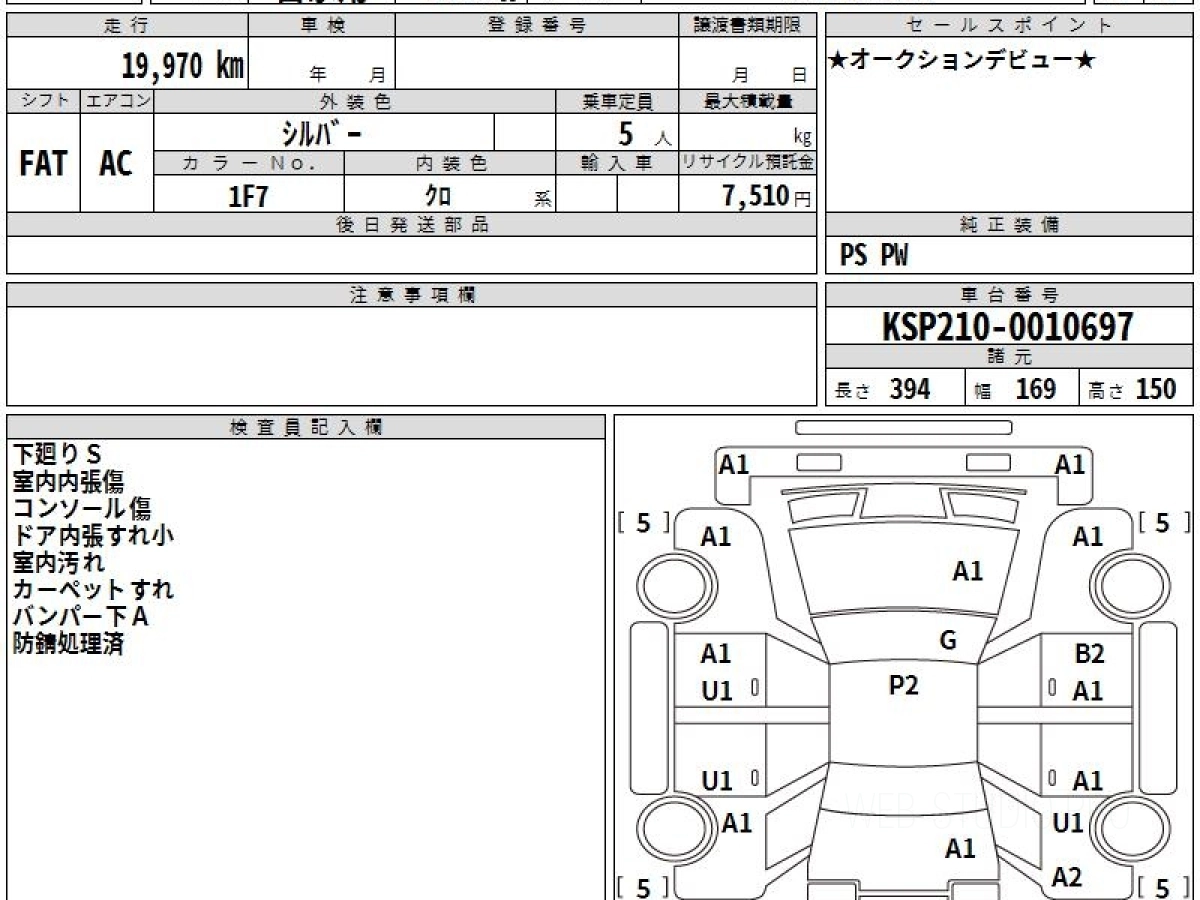This screenshot has height=900, width=1200.
Task: Click the 内装色 header cell
Action: (x=450, y=163)
